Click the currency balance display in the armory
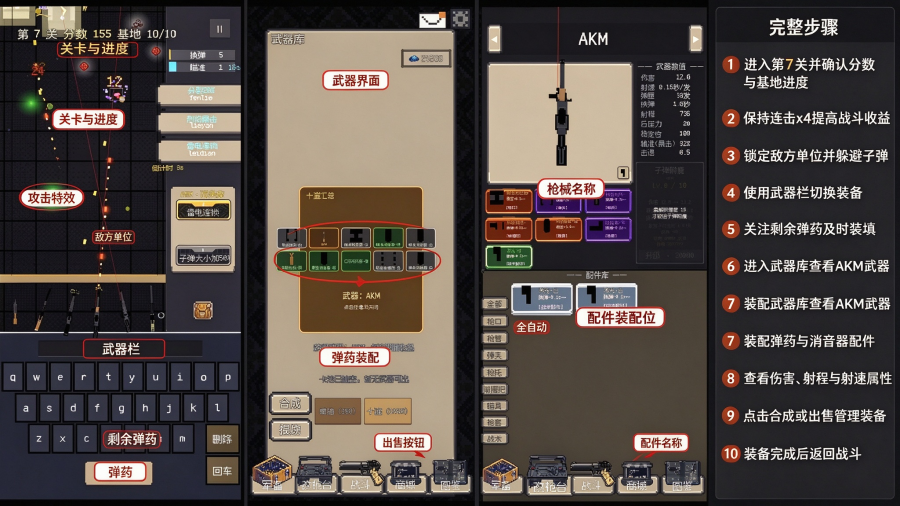The height and width of the screenshot is (506, 900). click(426, 59)
